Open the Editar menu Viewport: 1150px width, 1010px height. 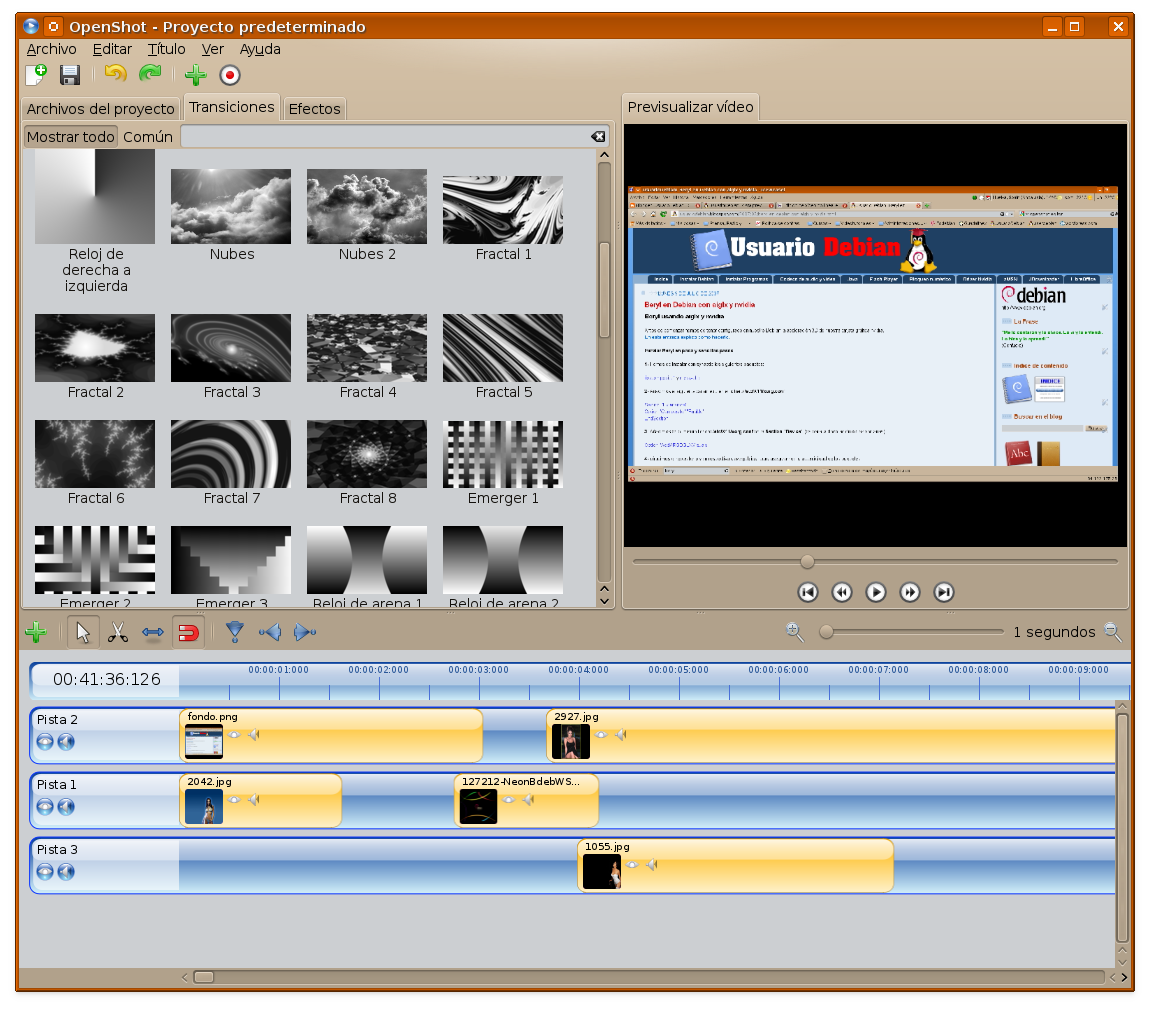pos(112,49)
